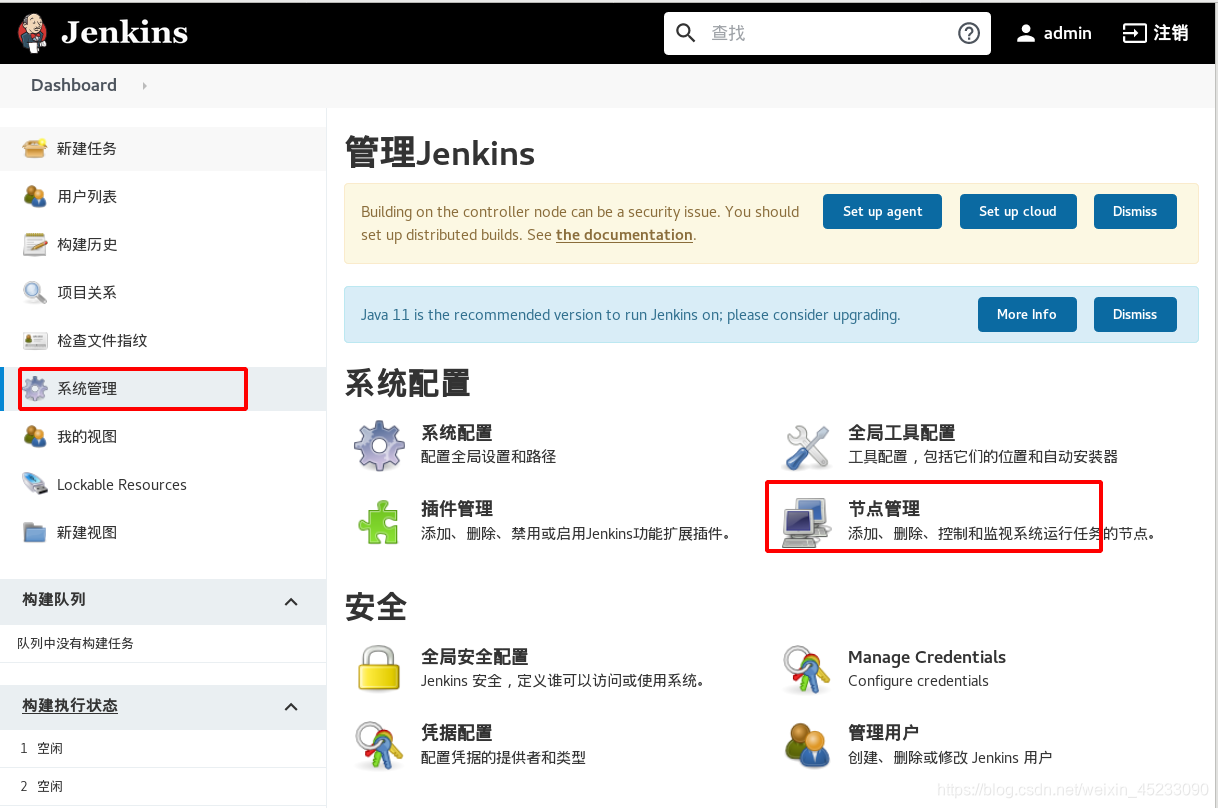Viewport: 1218px width, 808px height.
Task: Open the 系统配置 settings link
Action: pyautogui.click(x=457, y=433)
